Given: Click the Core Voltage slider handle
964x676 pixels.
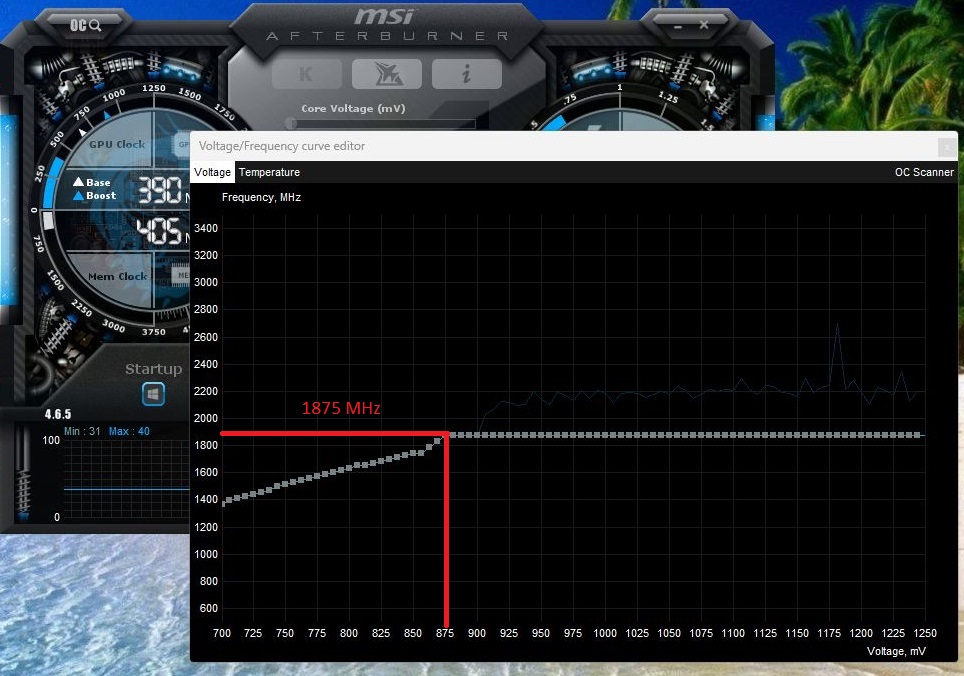Looking at the screenshot, I should pyautogui.click(x=291, y=124).
